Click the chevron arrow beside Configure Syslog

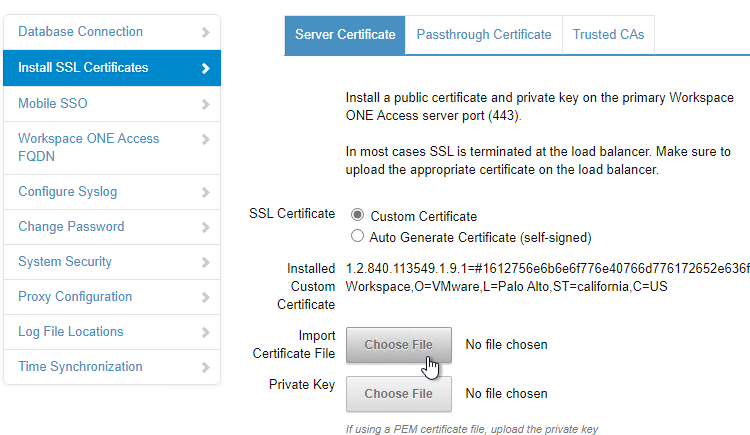point(206,192)
